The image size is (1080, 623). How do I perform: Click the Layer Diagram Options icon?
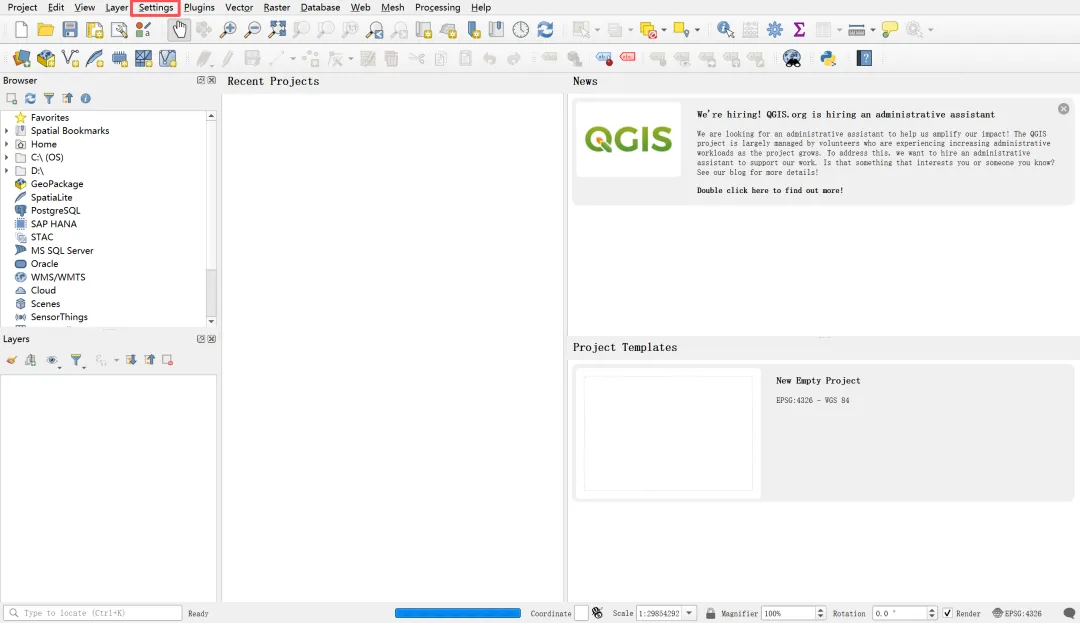coord(574,59)
